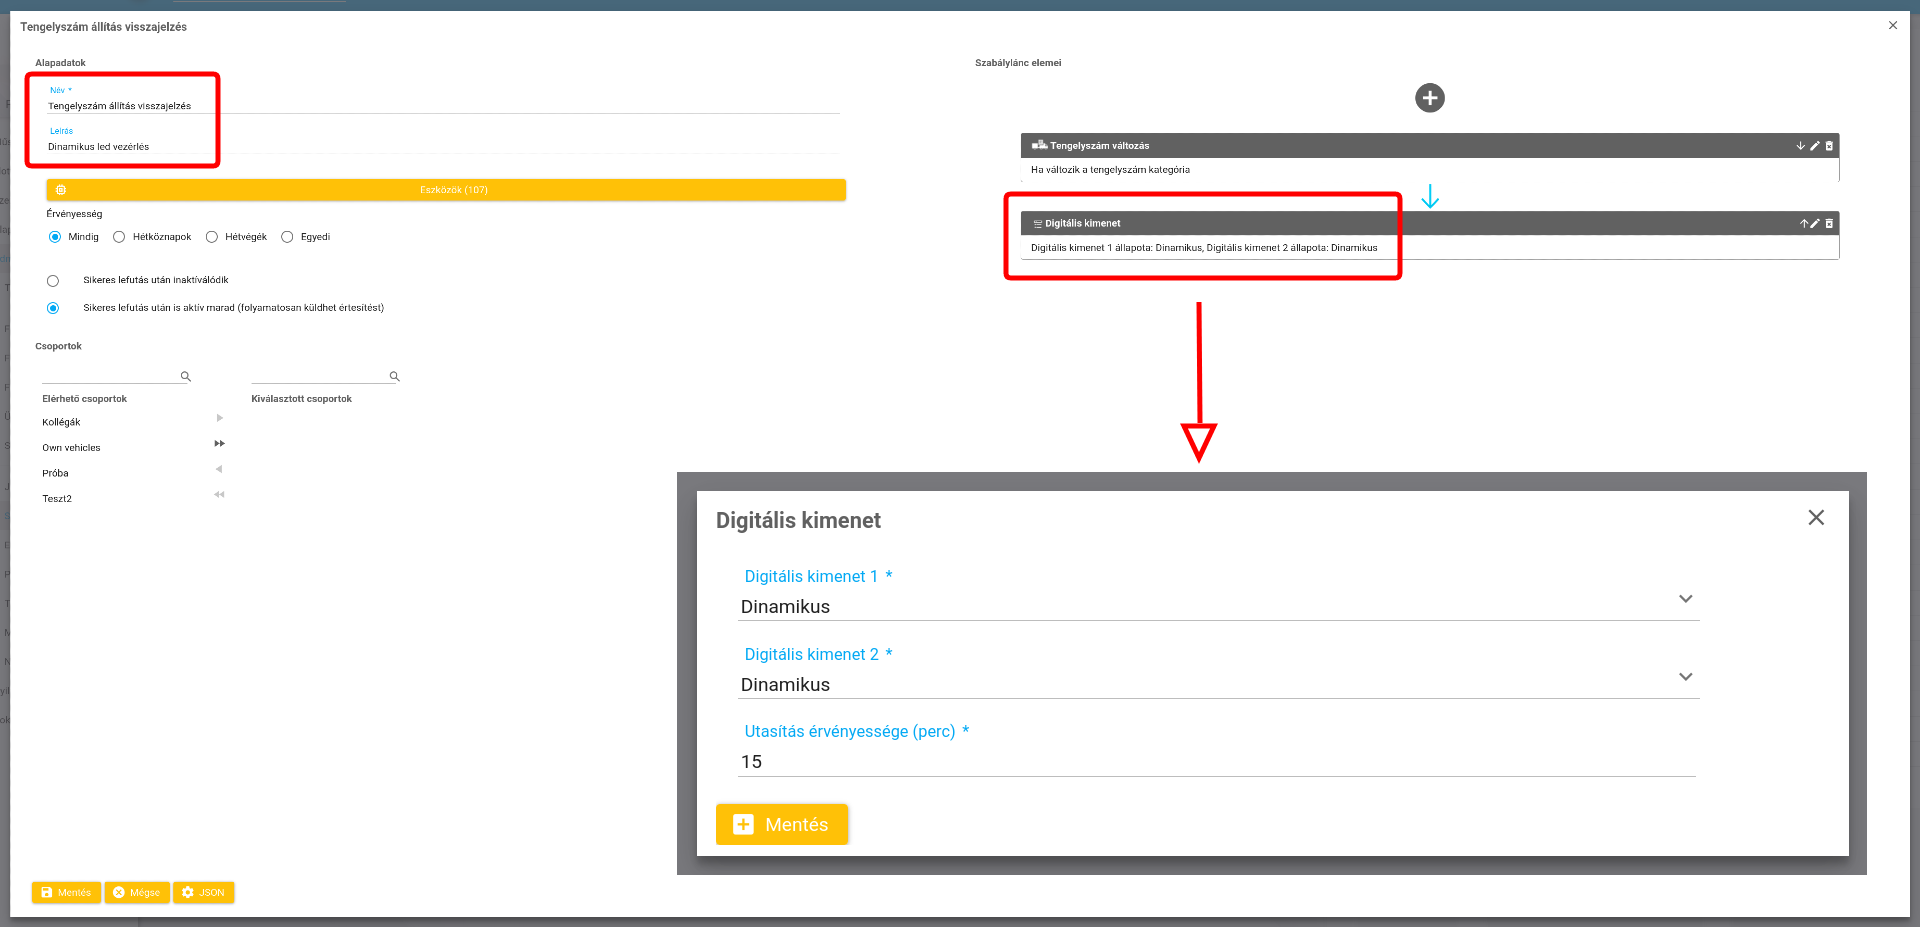1920x927 pixels.
Task: Select Kollégák in available groups list
Action: point(61,422)
